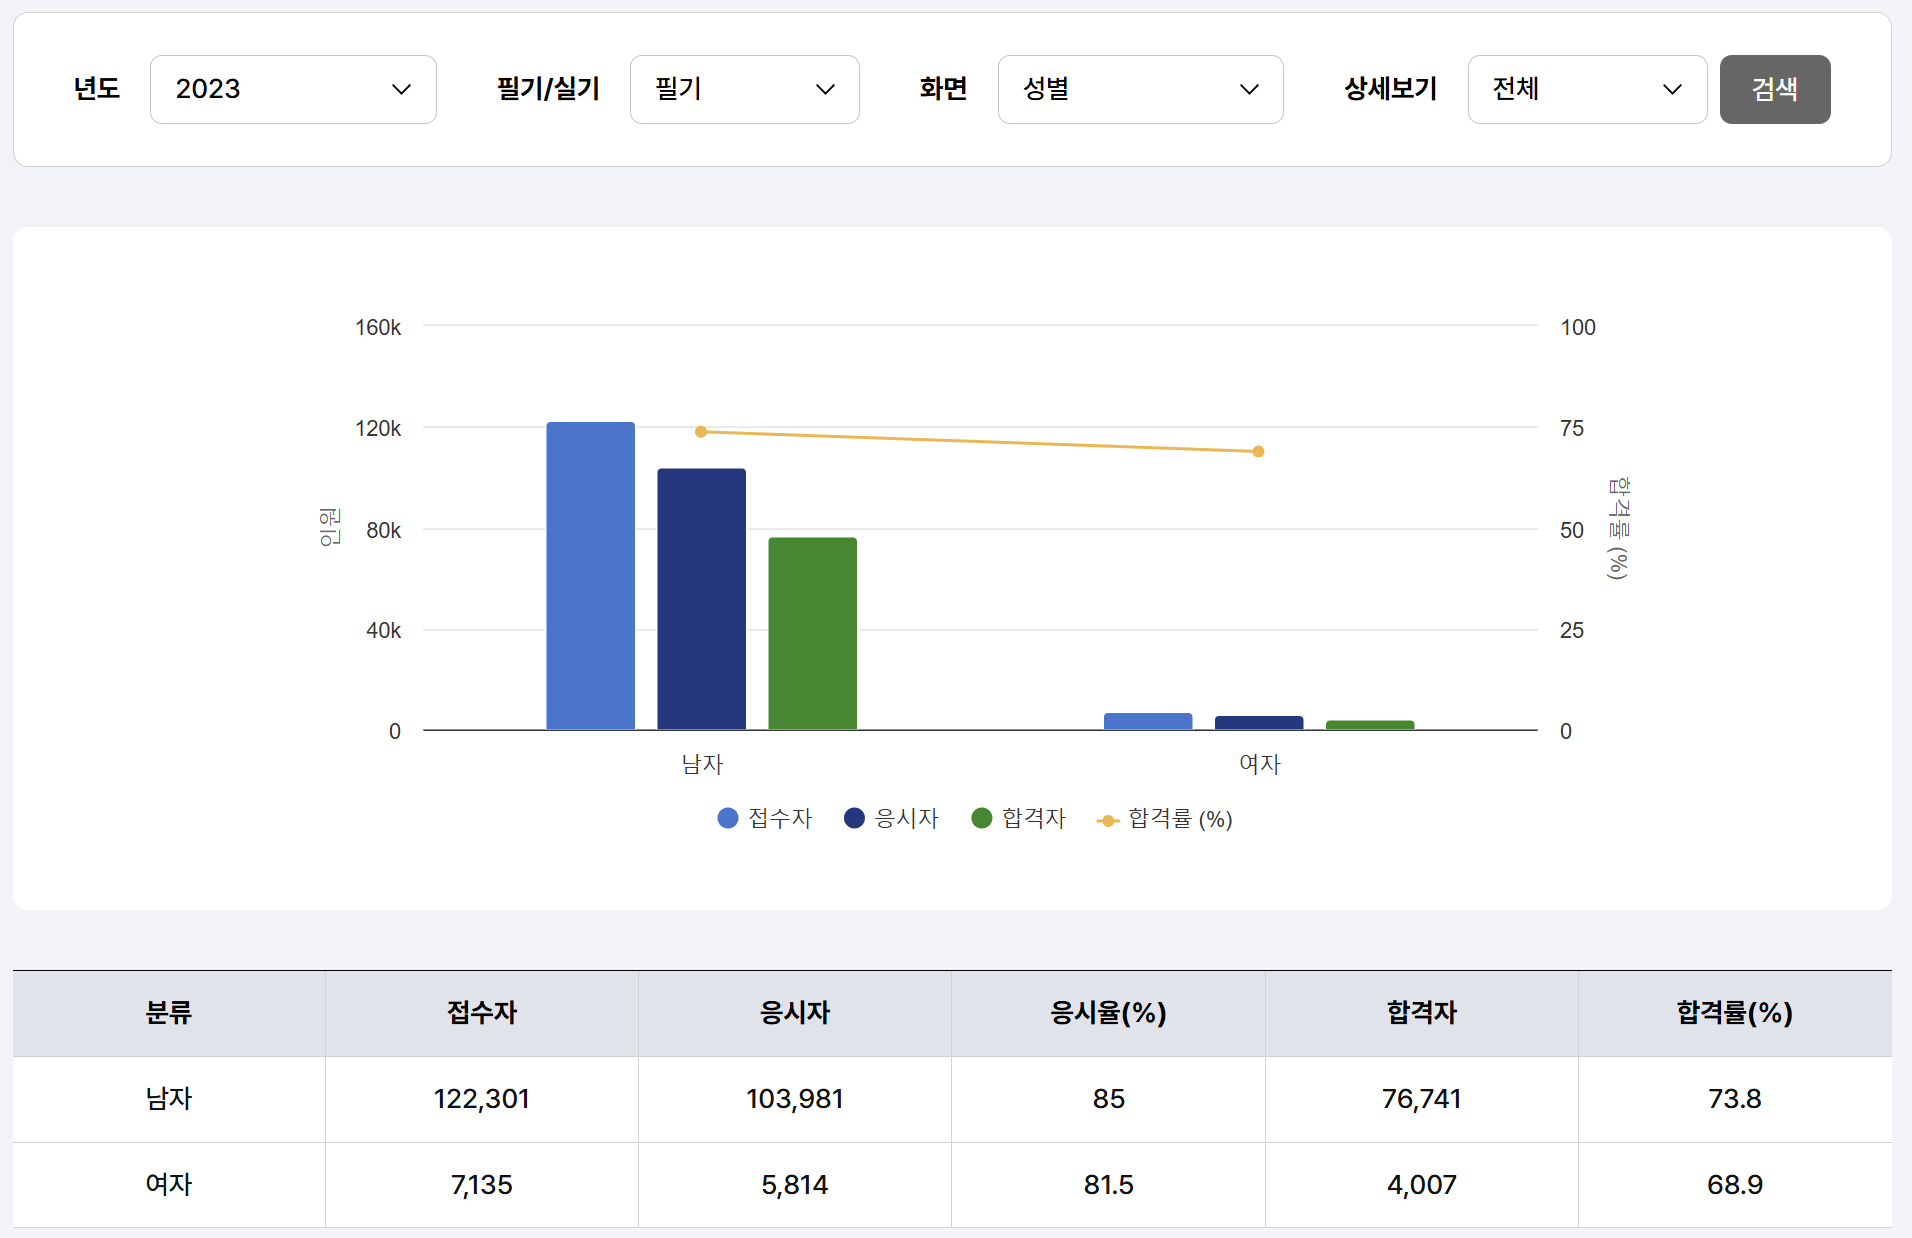Click the 76,741 table cell

click(1422, 1099)
